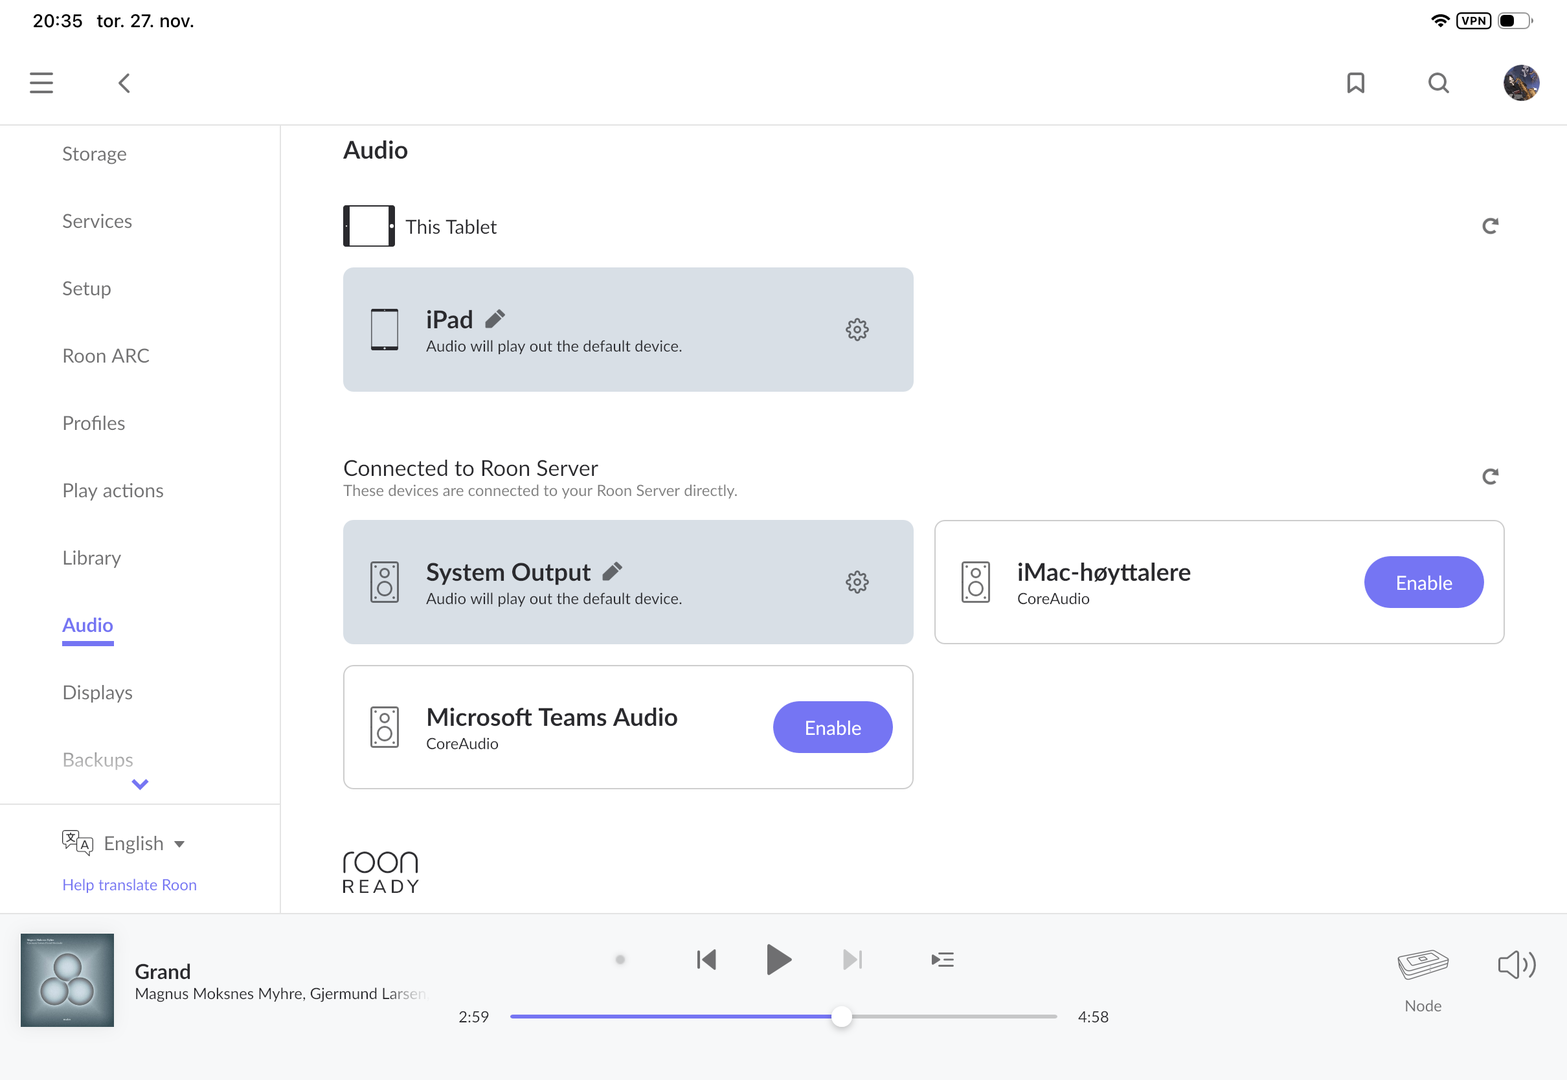Click the System Output speaker icon

385,582
